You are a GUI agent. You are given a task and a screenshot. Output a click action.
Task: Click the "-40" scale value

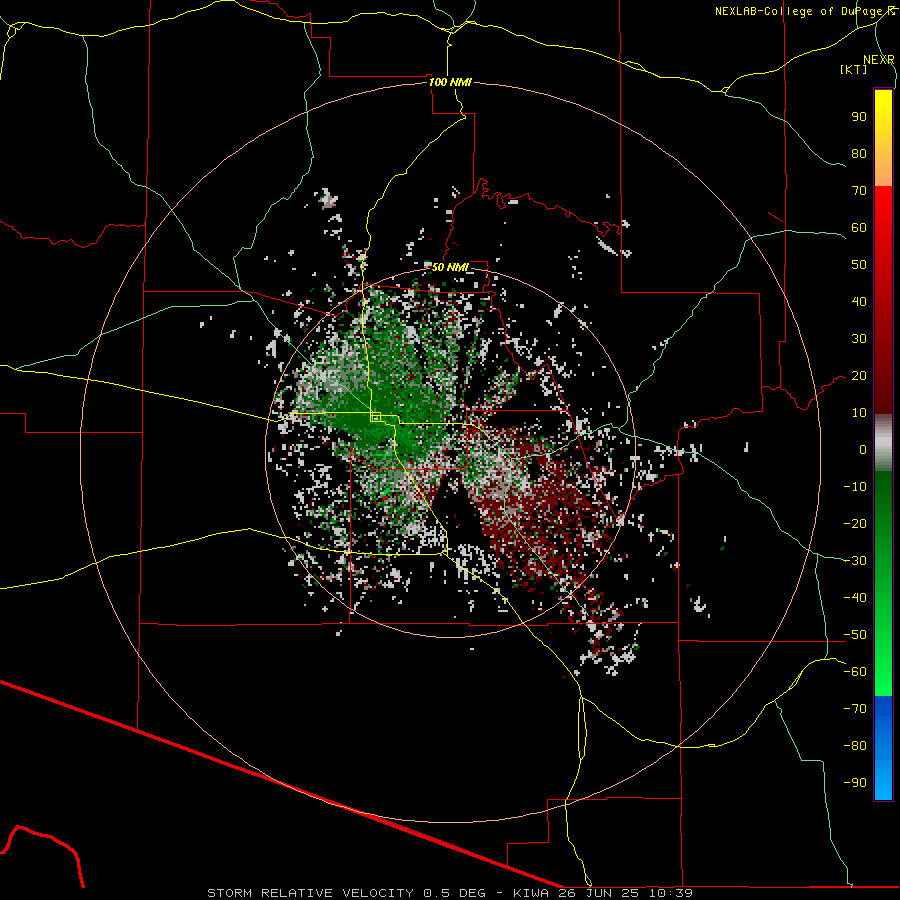pos(855,598)
